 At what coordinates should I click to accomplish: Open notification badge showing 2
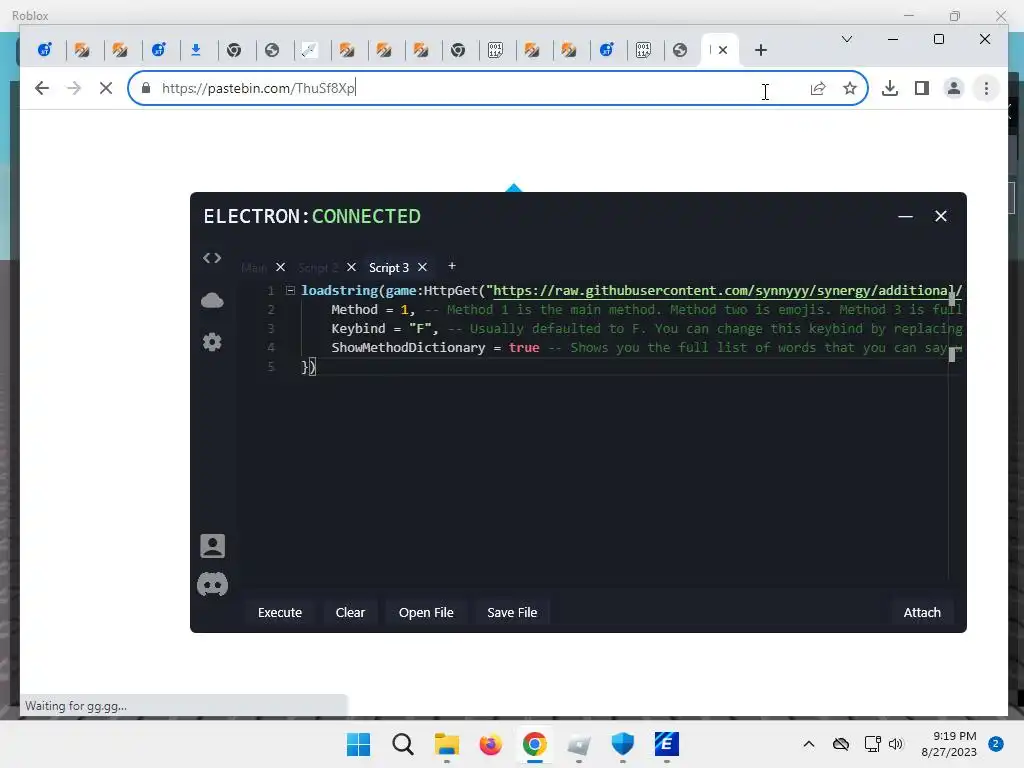pos(996,744)
